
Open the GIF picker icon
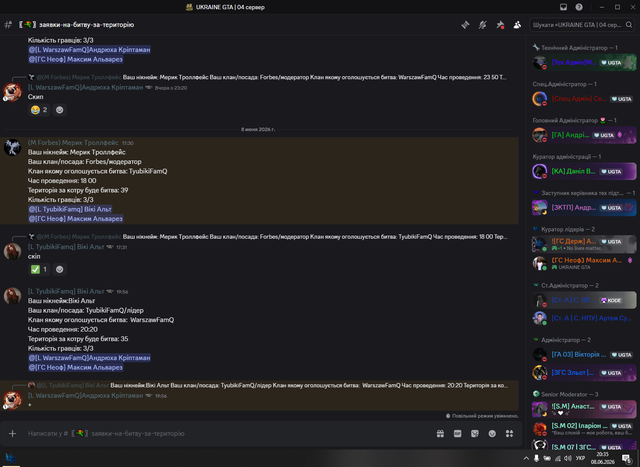pyautogui.click(x=457, y=434)
